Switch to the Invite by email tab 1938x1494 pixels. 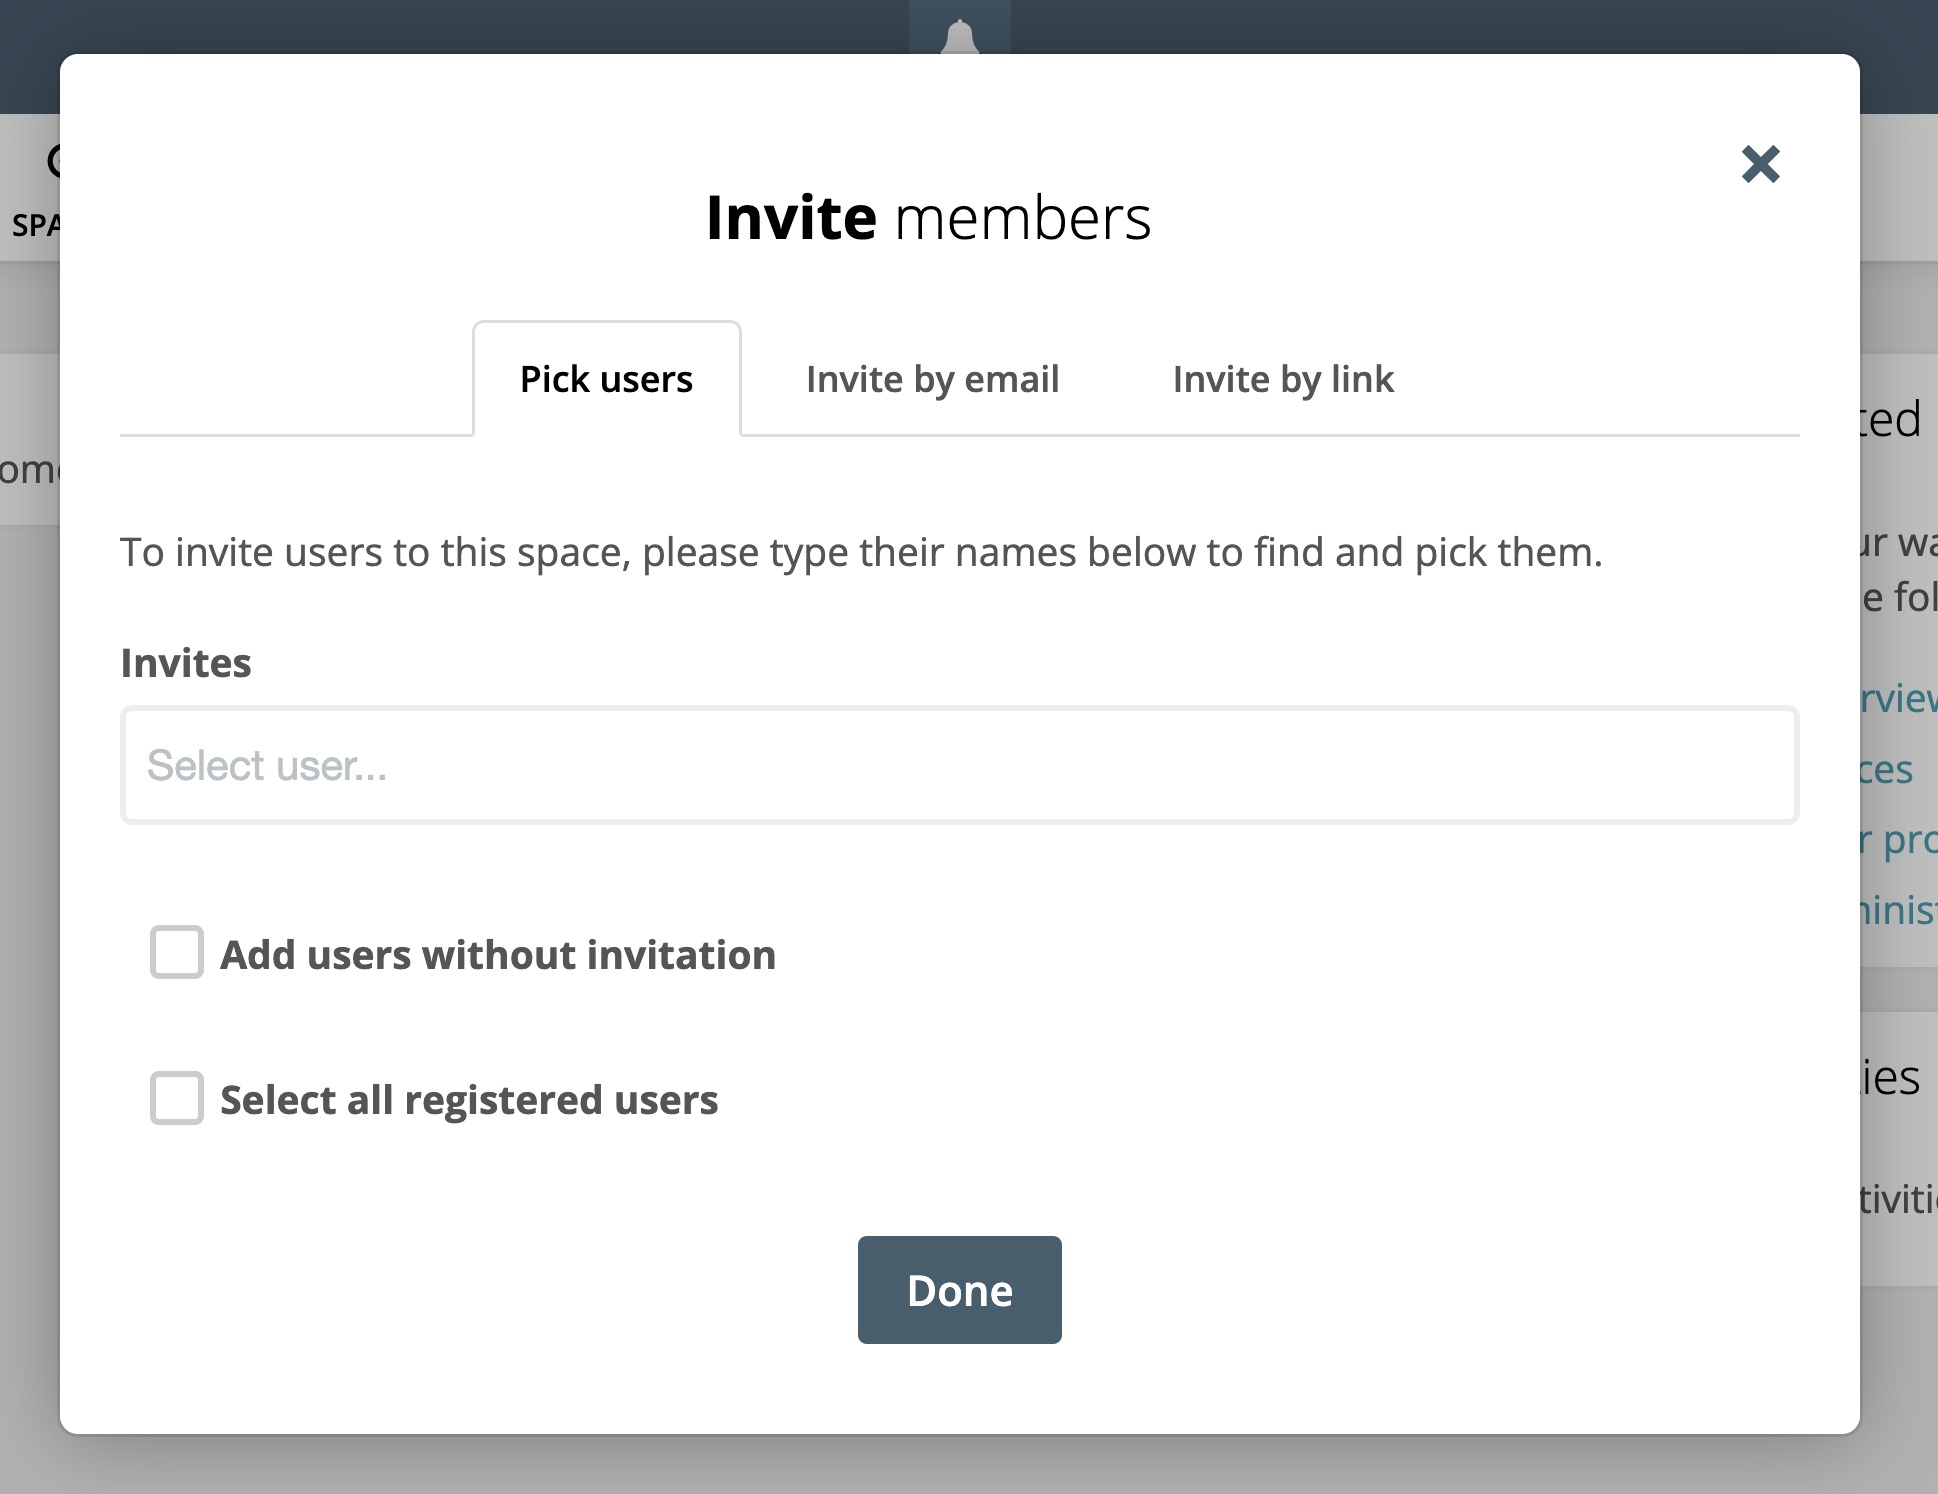click(932, 379)
